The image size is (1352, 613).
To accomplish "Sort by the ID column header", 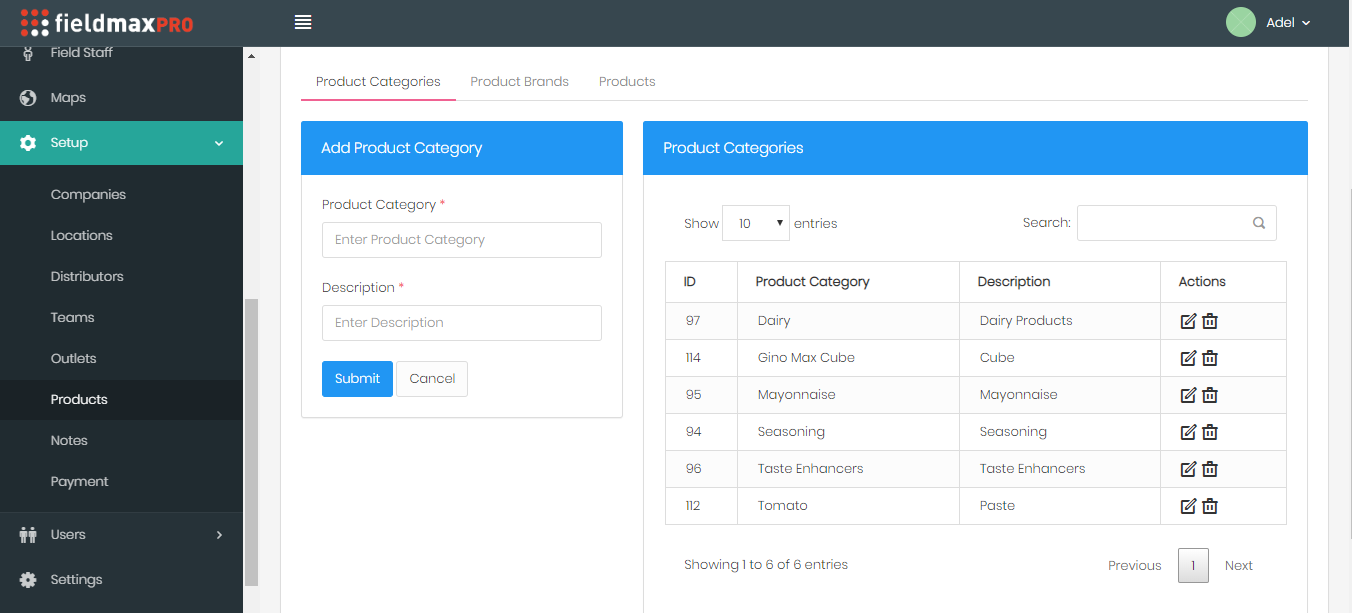I will coord(701,282).
